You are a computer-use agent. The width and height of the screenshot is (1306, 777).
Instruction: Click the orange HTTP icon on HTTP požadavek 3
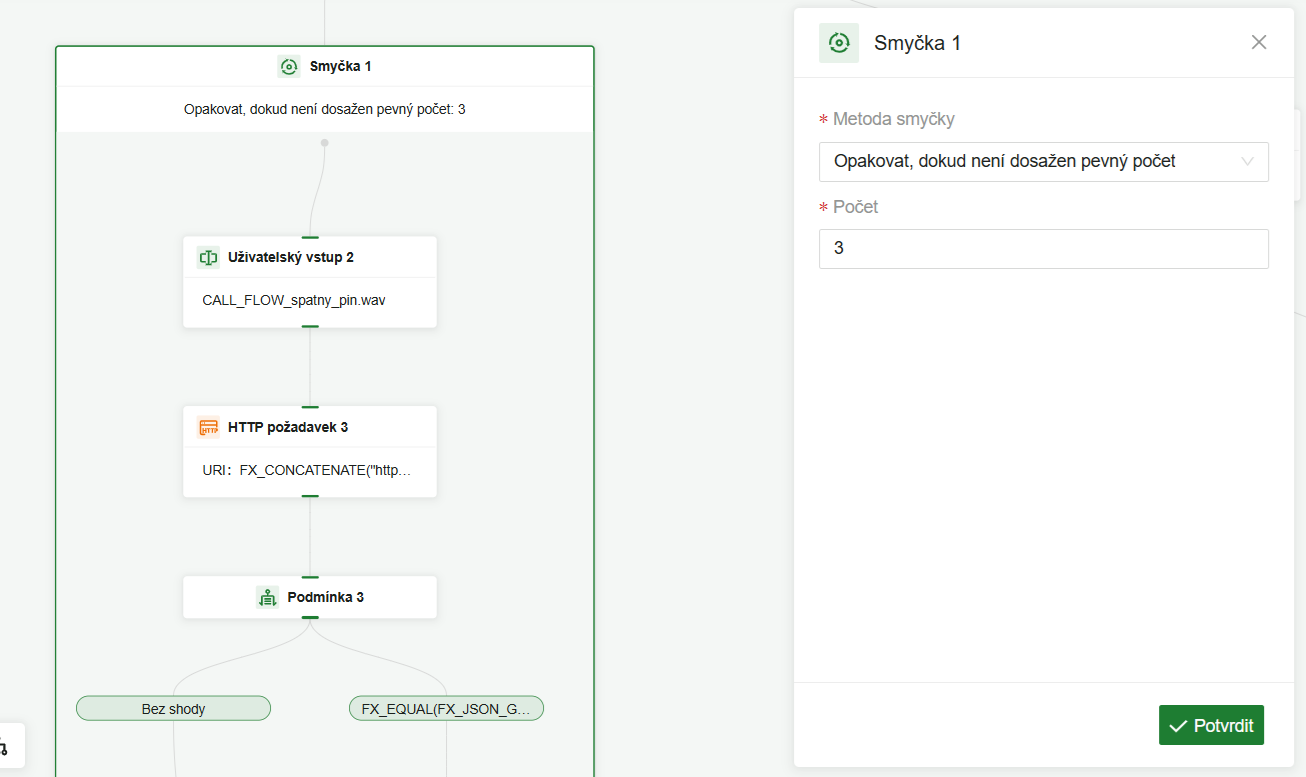coord(208,427)
